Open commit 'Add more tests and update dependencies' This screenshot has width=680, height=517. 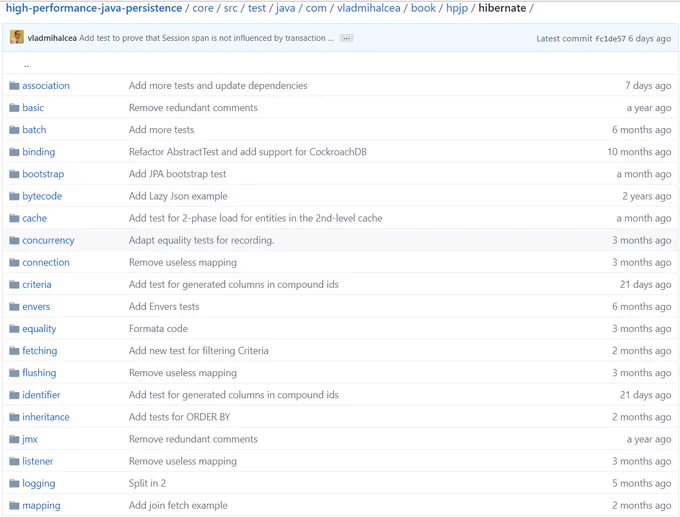(218, 85)
